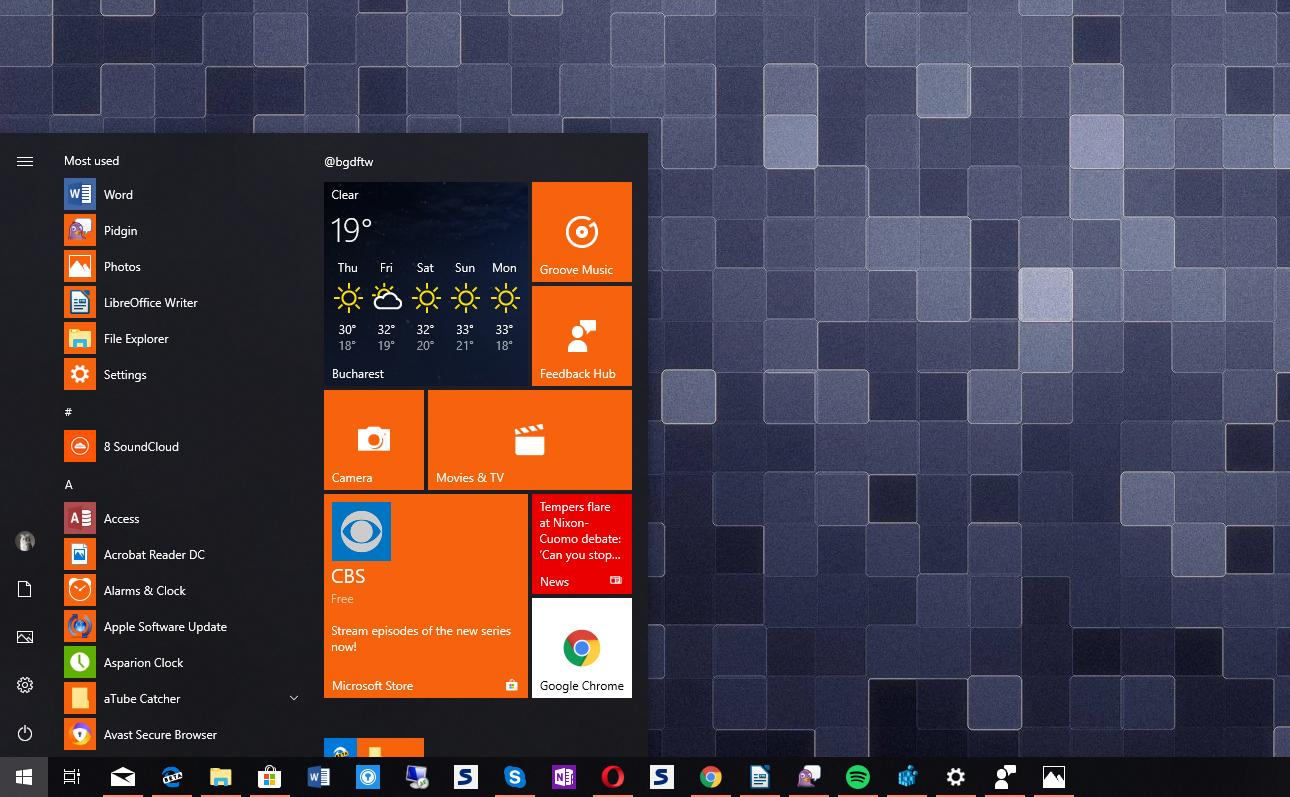The image size is (1290, 797).
Task: Open the News tile about Nixon-Cuomo debate
Action: point(582,544)
